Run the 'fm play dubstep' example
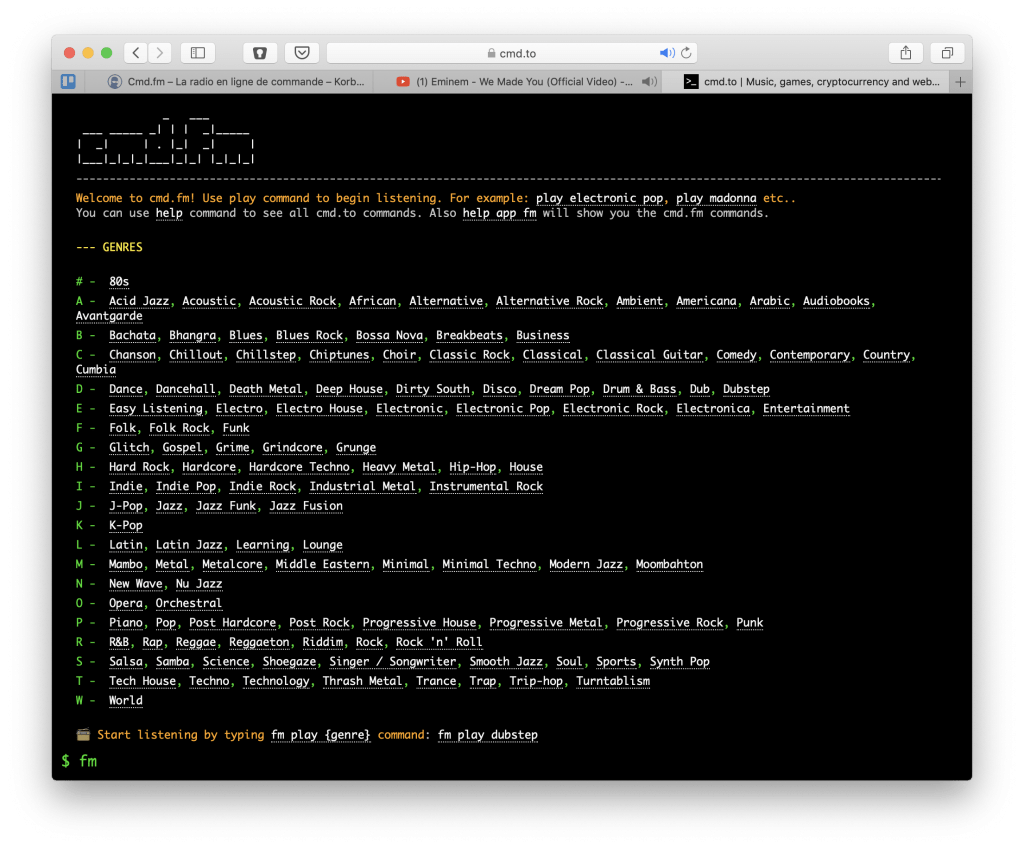This screenshot has width=1024, height=849. 488,735
